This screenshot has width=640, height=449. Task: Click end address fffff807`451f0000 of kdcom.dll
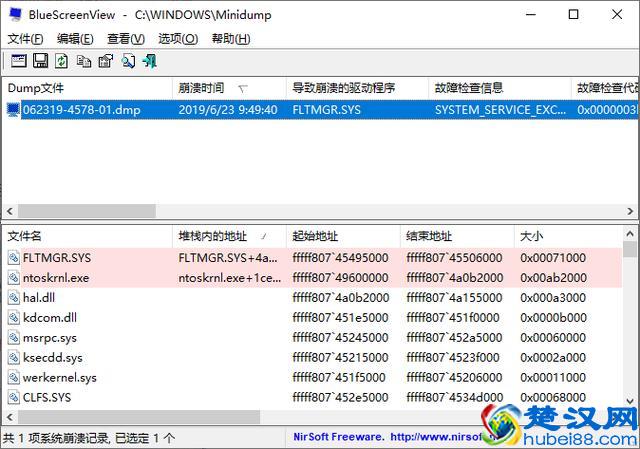pos(453,318)
